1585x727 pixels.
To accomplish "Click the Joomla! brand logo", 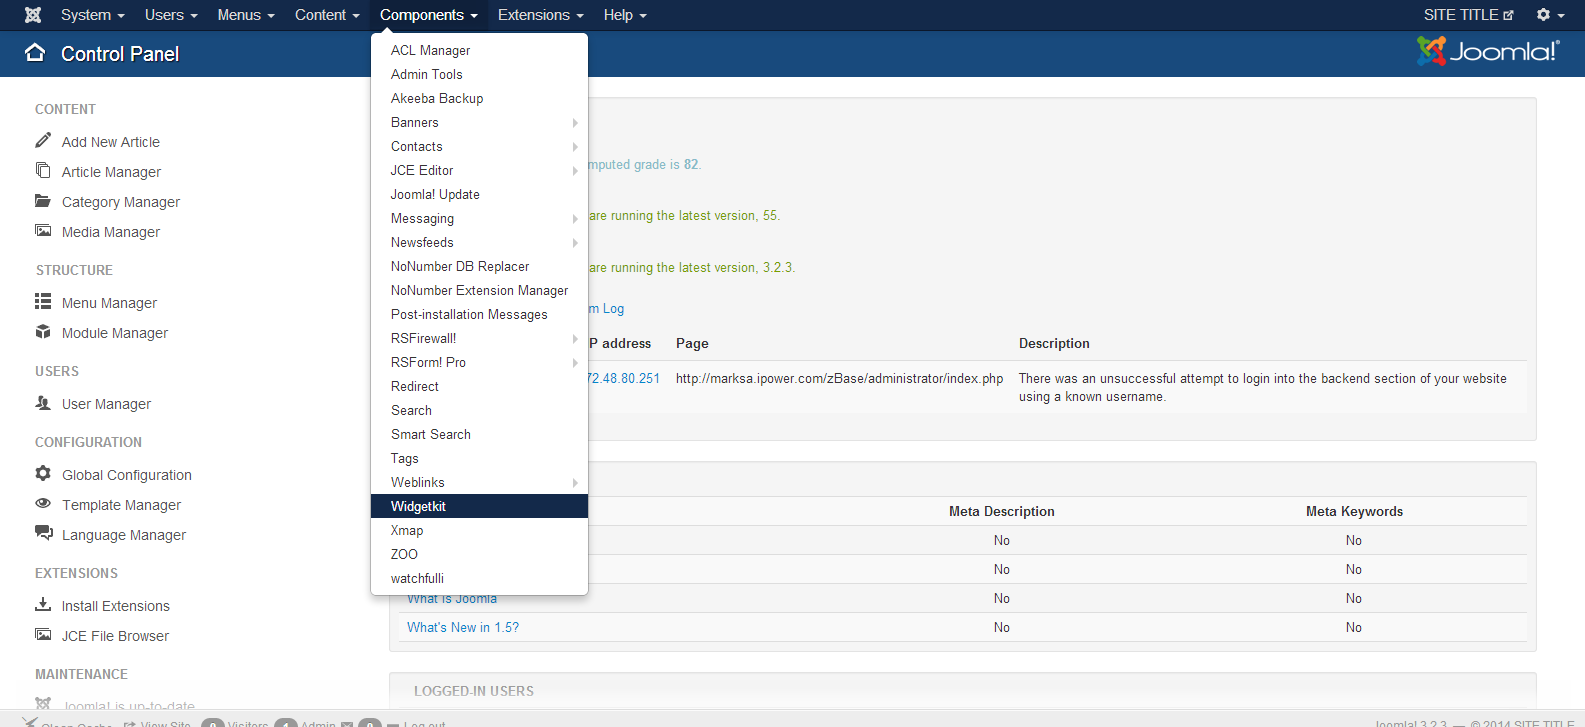I will [1487, 51].
